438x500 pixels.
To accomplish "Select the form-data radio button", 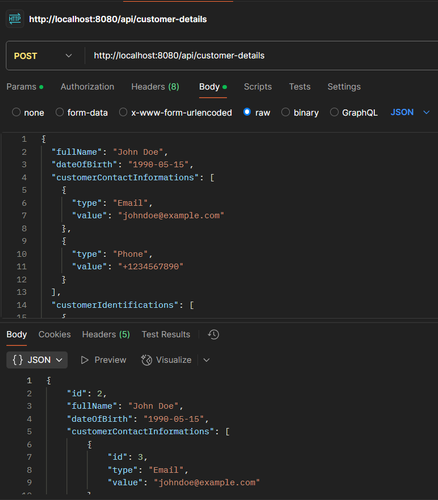I will [60, 112].
